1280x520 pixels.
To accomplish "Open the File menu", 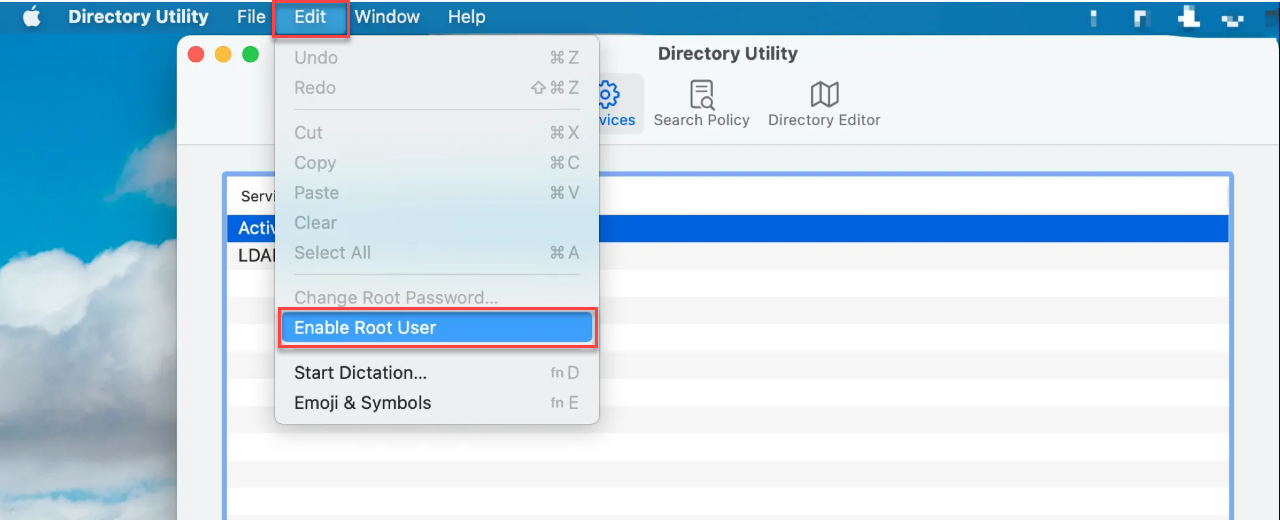I will coord(251,17).
